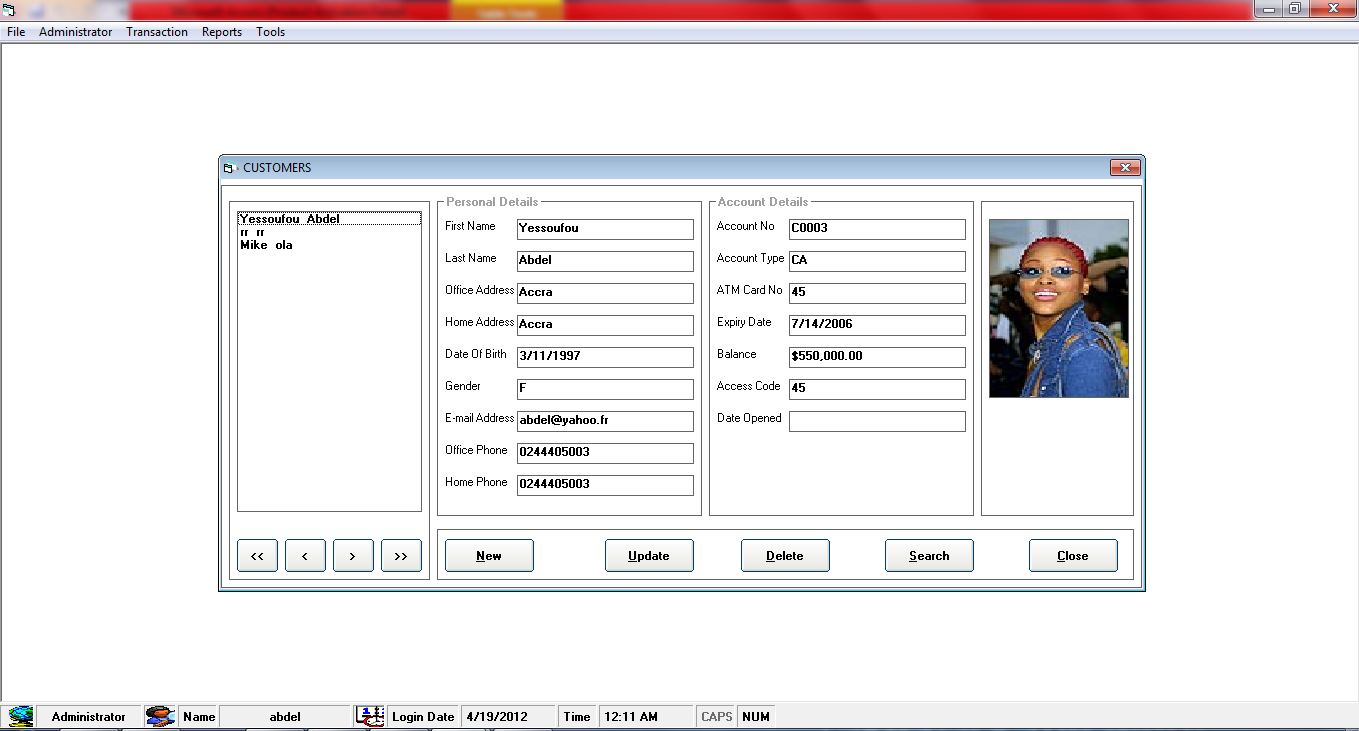Open the Reports menu
The image size is (1359, 731).
point(221,31)
